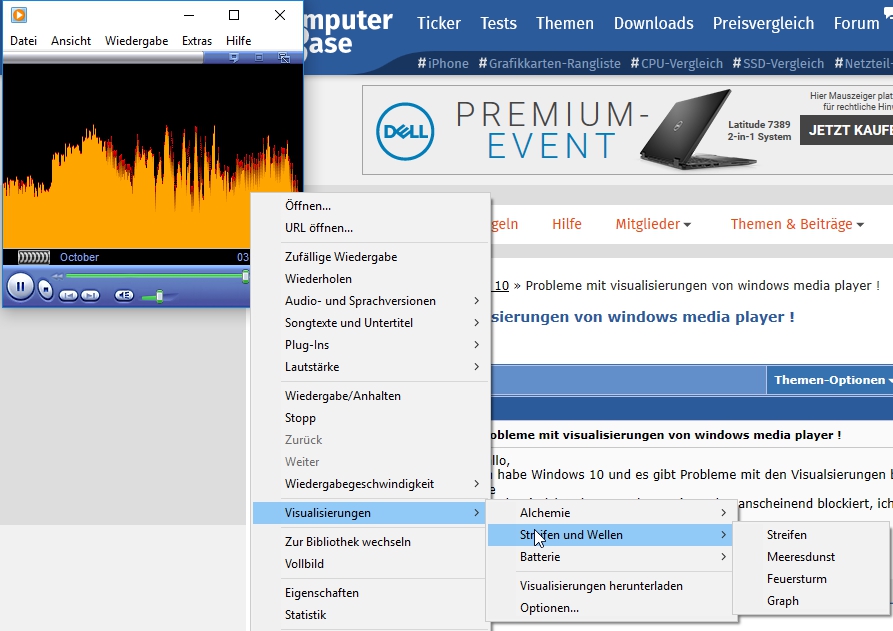The image size is (893, 631).
Task: Click the #CPU-Vergleich tag link
Action: tap(677, 63)
